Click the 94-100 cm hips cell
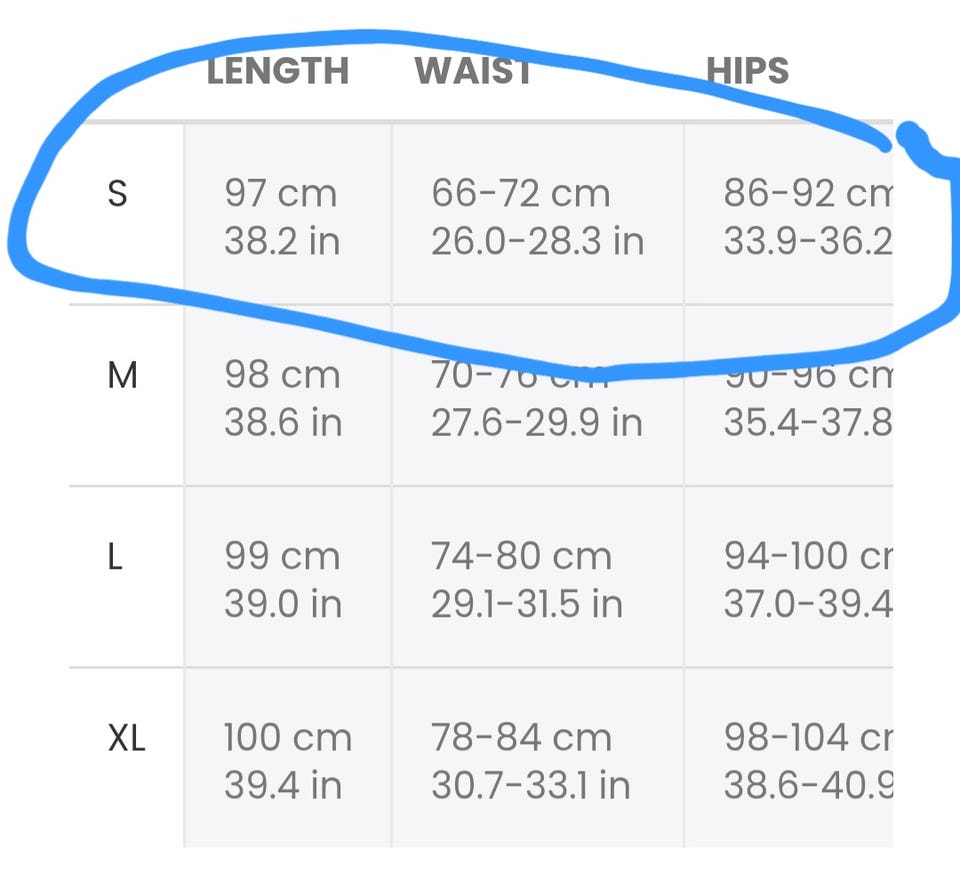The width and height of the screenshot is (960, 874). pos(789,577)
